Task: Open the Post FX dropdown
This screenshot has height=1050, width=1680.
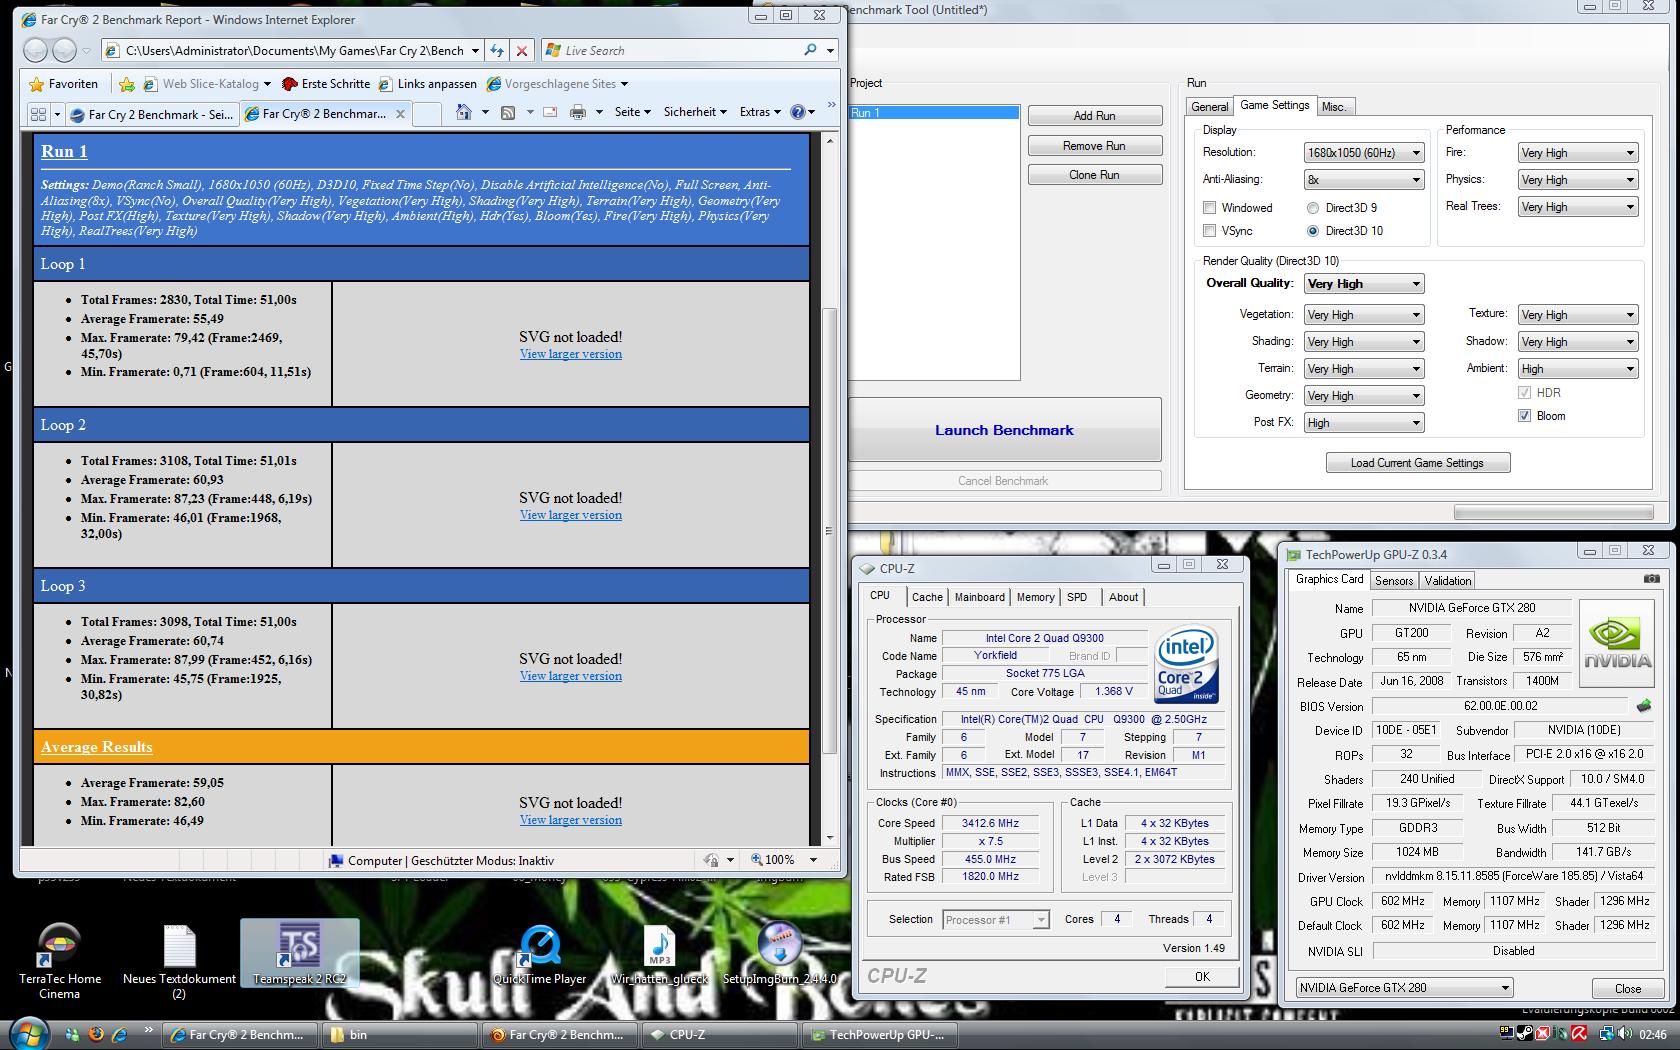Action: (1364, 423)
